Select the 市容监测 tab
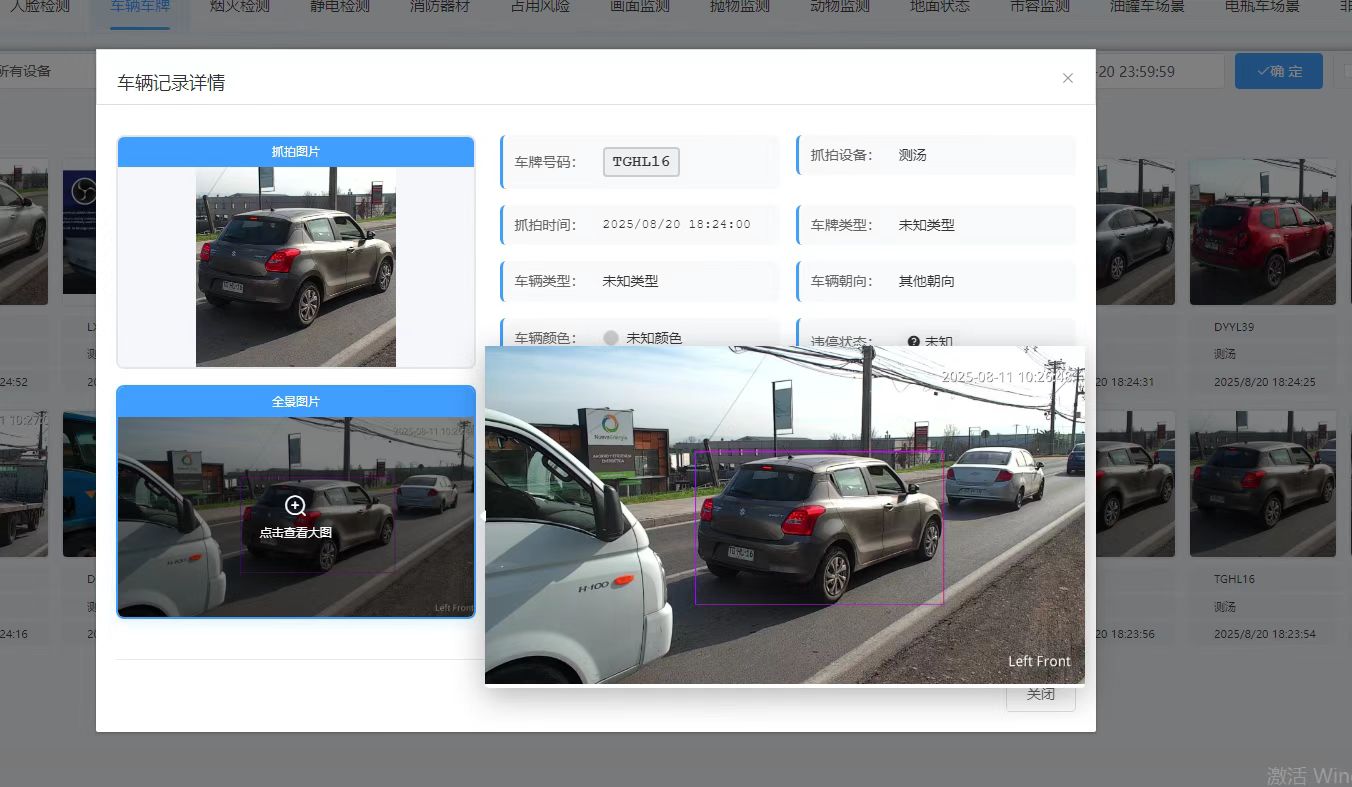The height and width of the screenshot is (787, 1352). [x=1040, y=6]
